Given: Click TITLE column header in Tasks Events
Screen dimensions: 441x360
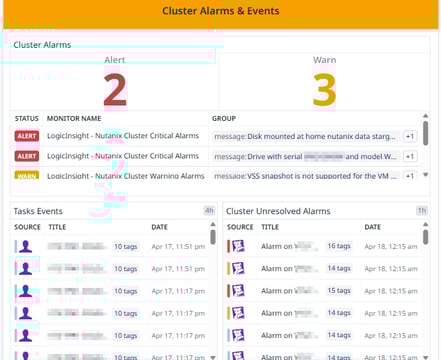Looking at the screenshot, I should pyautogui.click(x=57, y=227).
